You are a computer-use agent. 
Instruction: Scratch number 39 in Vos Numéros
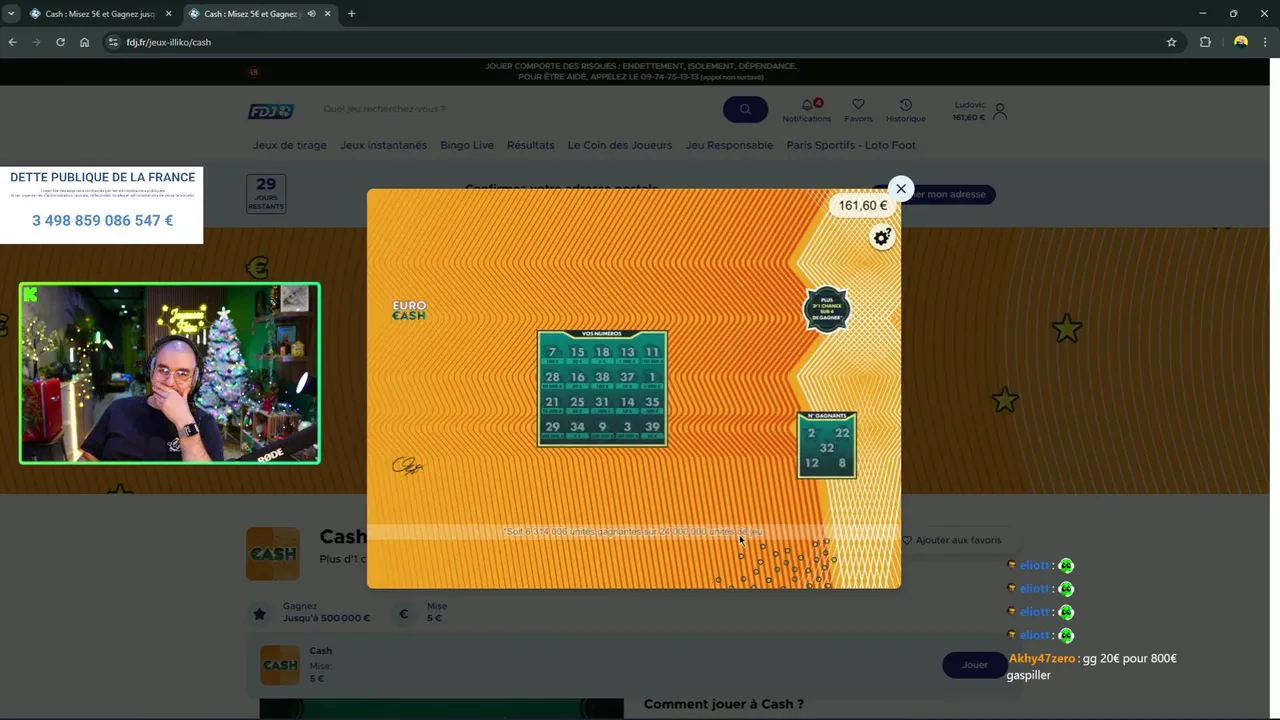click(x=652, y=429)
